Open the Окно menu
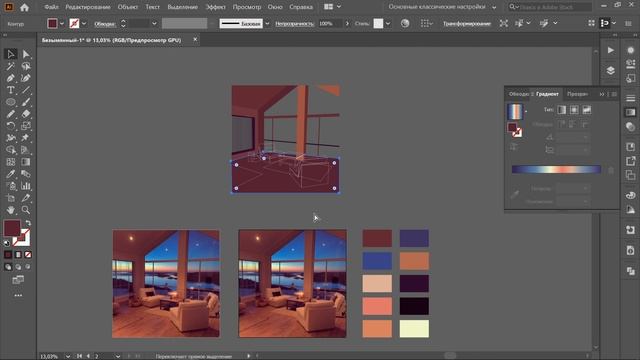640x360 pixels. click(x=275, y=7)
